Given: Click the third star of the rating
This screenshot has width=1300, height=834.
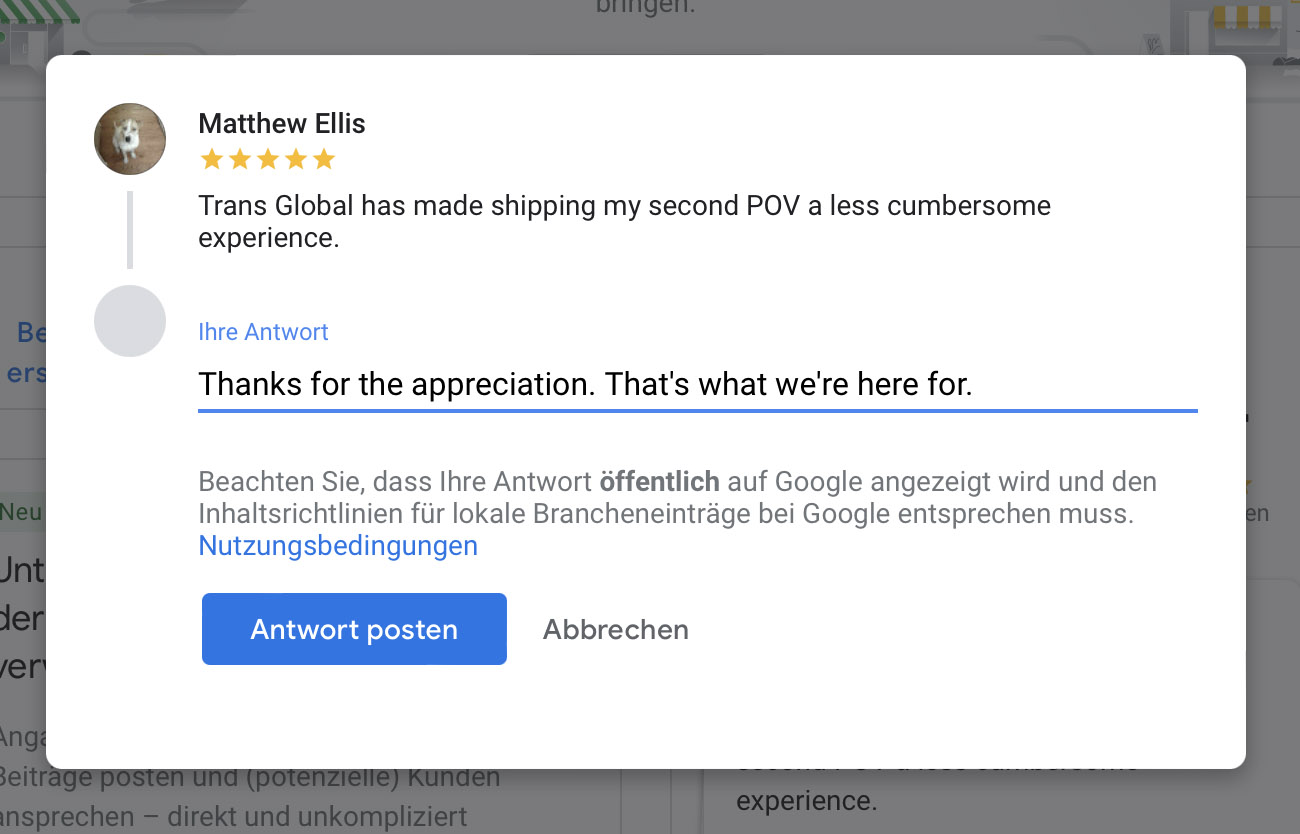Looking at the screenshot, I should click(x=267, y=160).
